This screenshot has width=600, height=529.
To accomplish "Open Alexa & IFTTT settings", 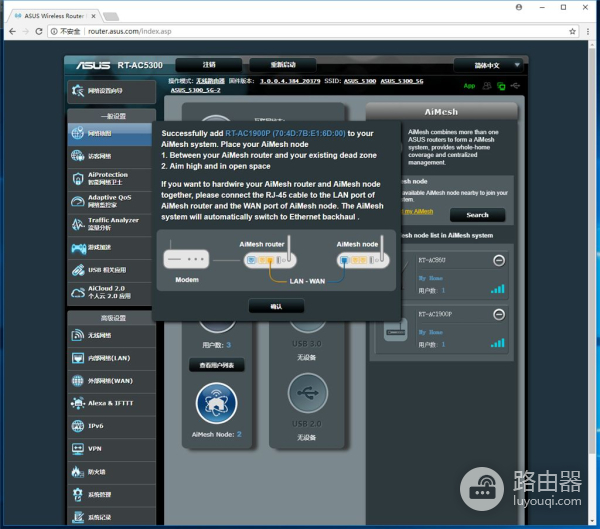I will [112, 403].
